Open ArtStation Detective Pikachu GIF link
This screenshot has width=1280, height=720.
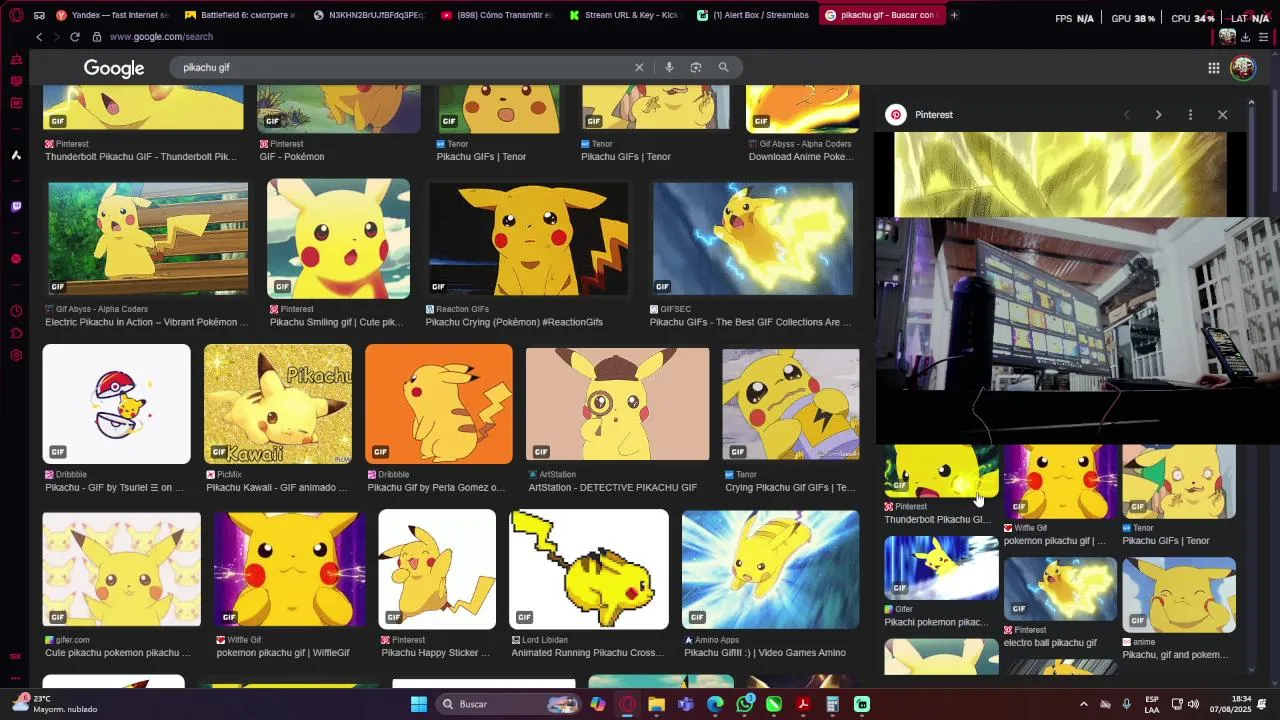click(612, 488)
